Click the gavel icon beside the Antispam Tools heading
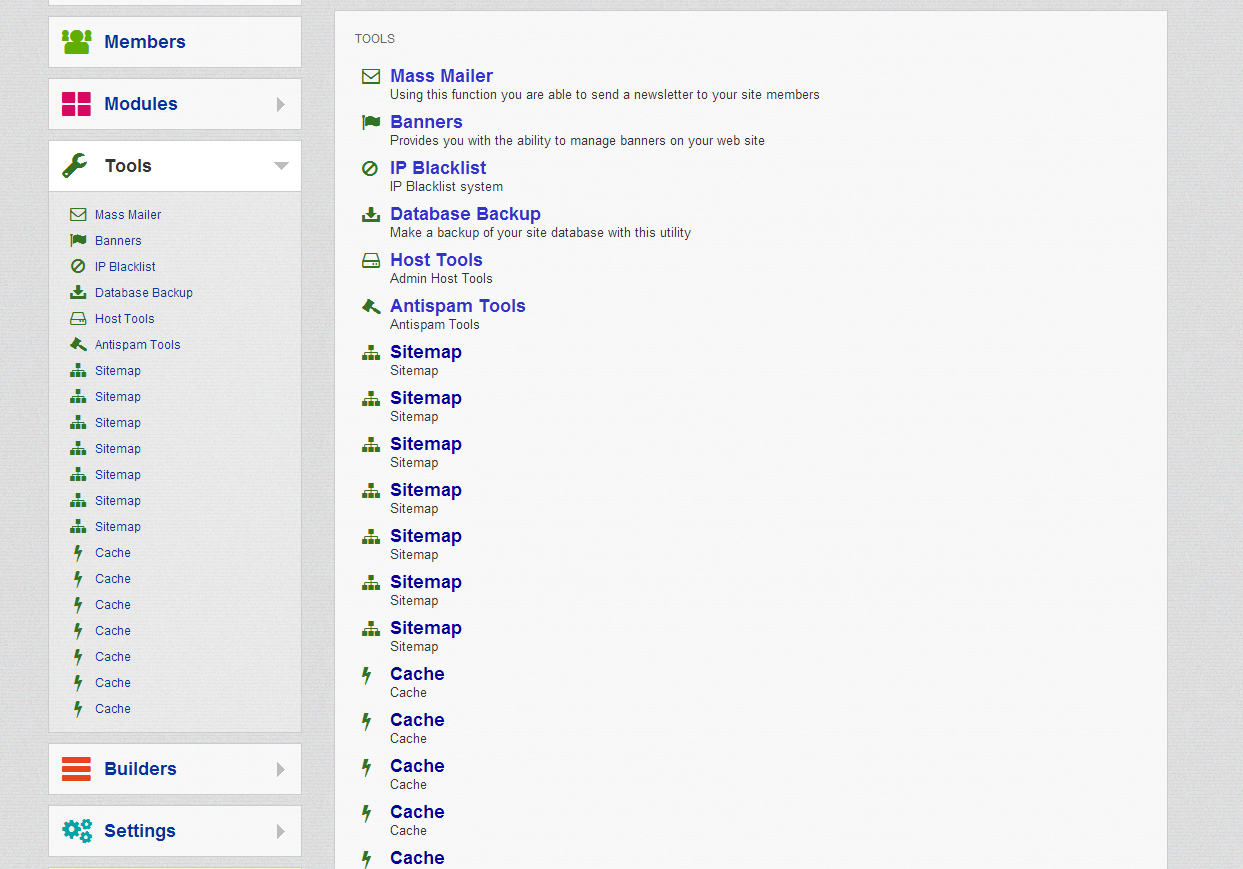The image size is (1243, 869). 371,306
